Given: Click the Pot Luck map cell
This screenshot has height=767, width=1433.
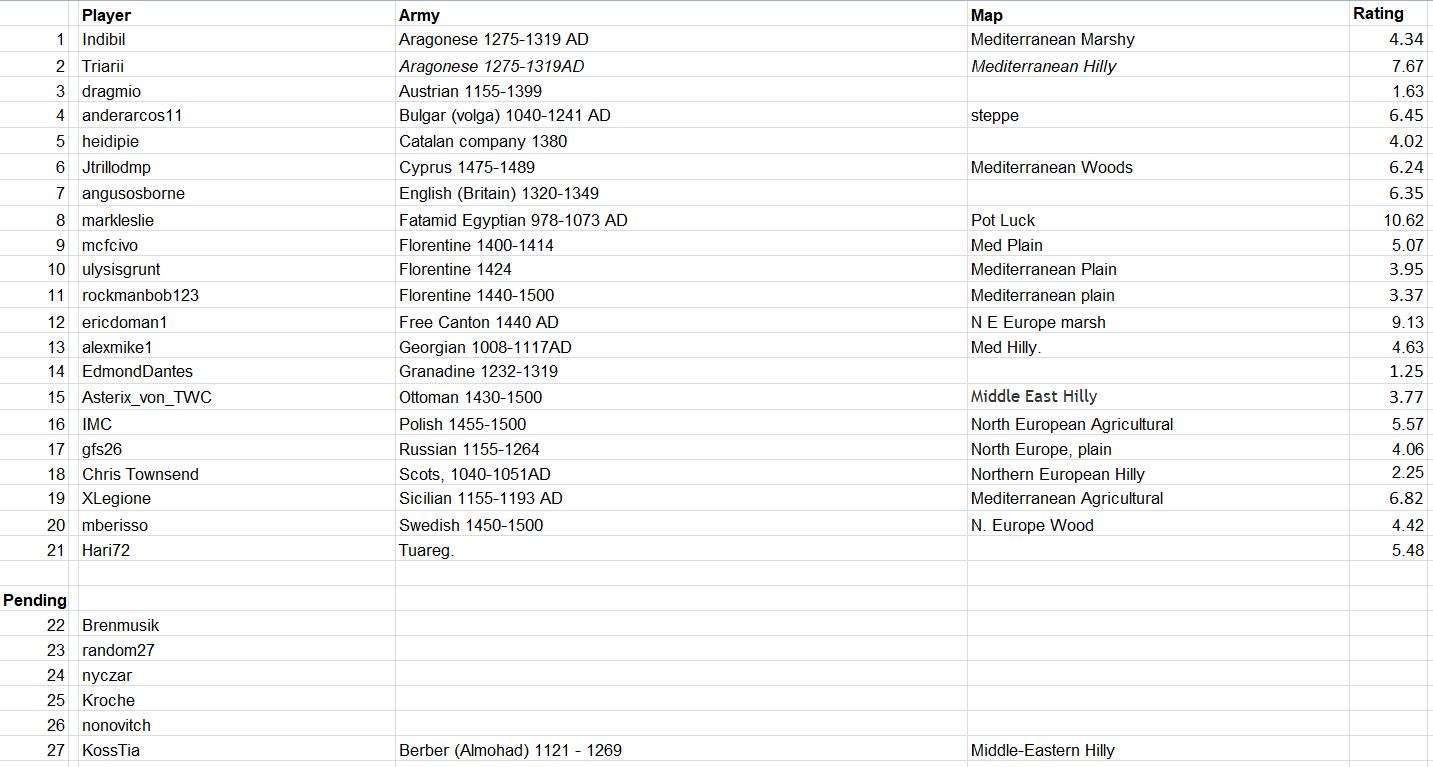Looking at the screenshot, I should (1158, 220).
